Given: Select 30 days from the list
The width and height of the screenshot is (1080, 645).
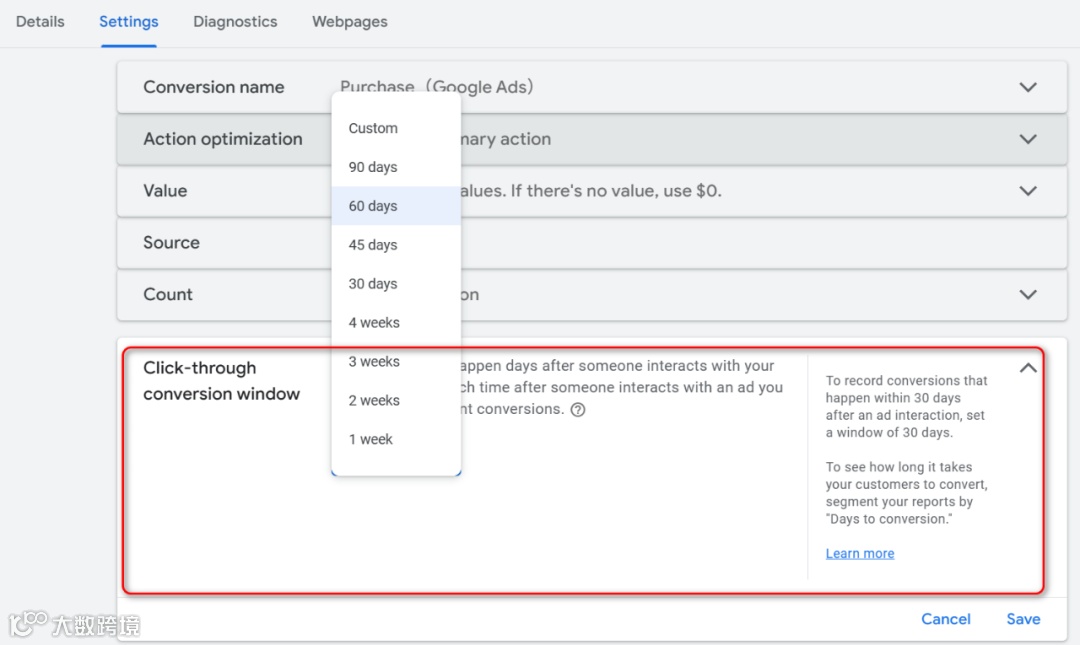Looking at the screenshot, I should [x=373, y=284].
